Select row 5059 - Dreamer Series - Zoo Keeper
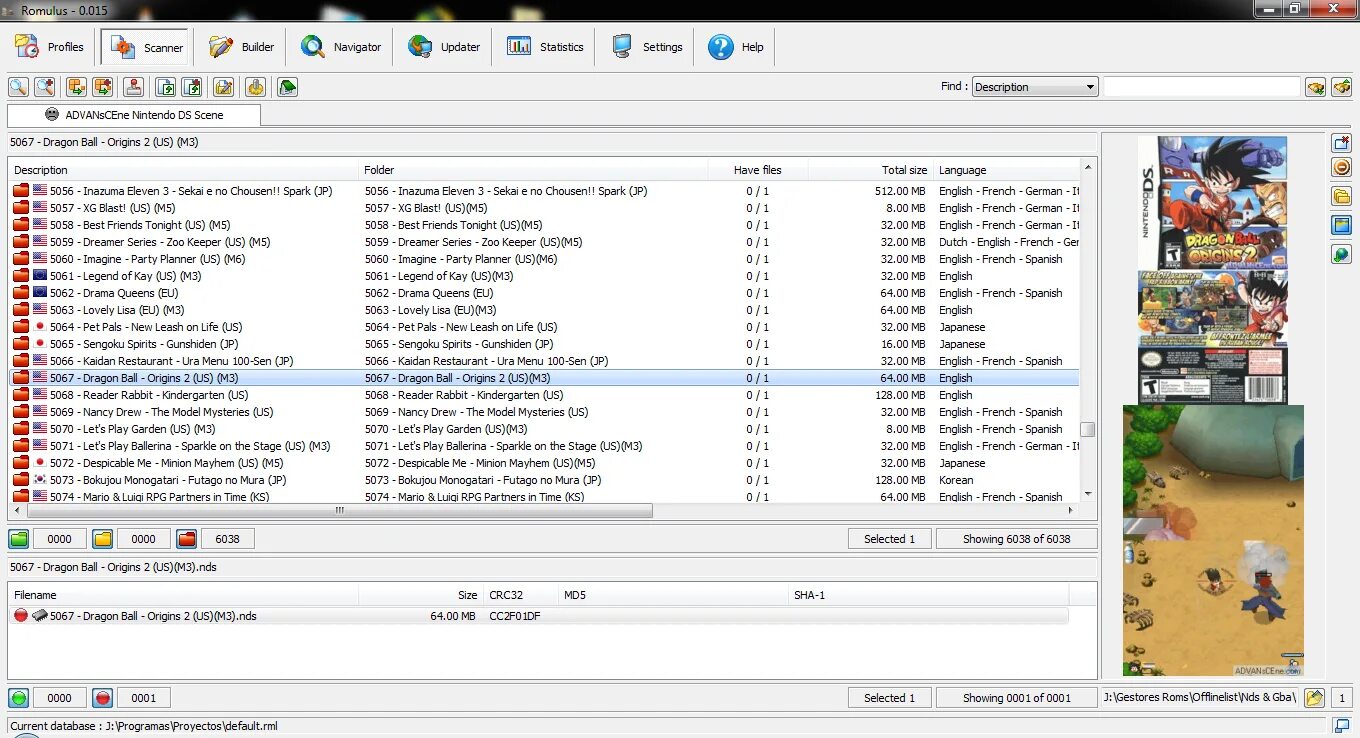Screen dimensions: 1360x738 tap(544, 242)
